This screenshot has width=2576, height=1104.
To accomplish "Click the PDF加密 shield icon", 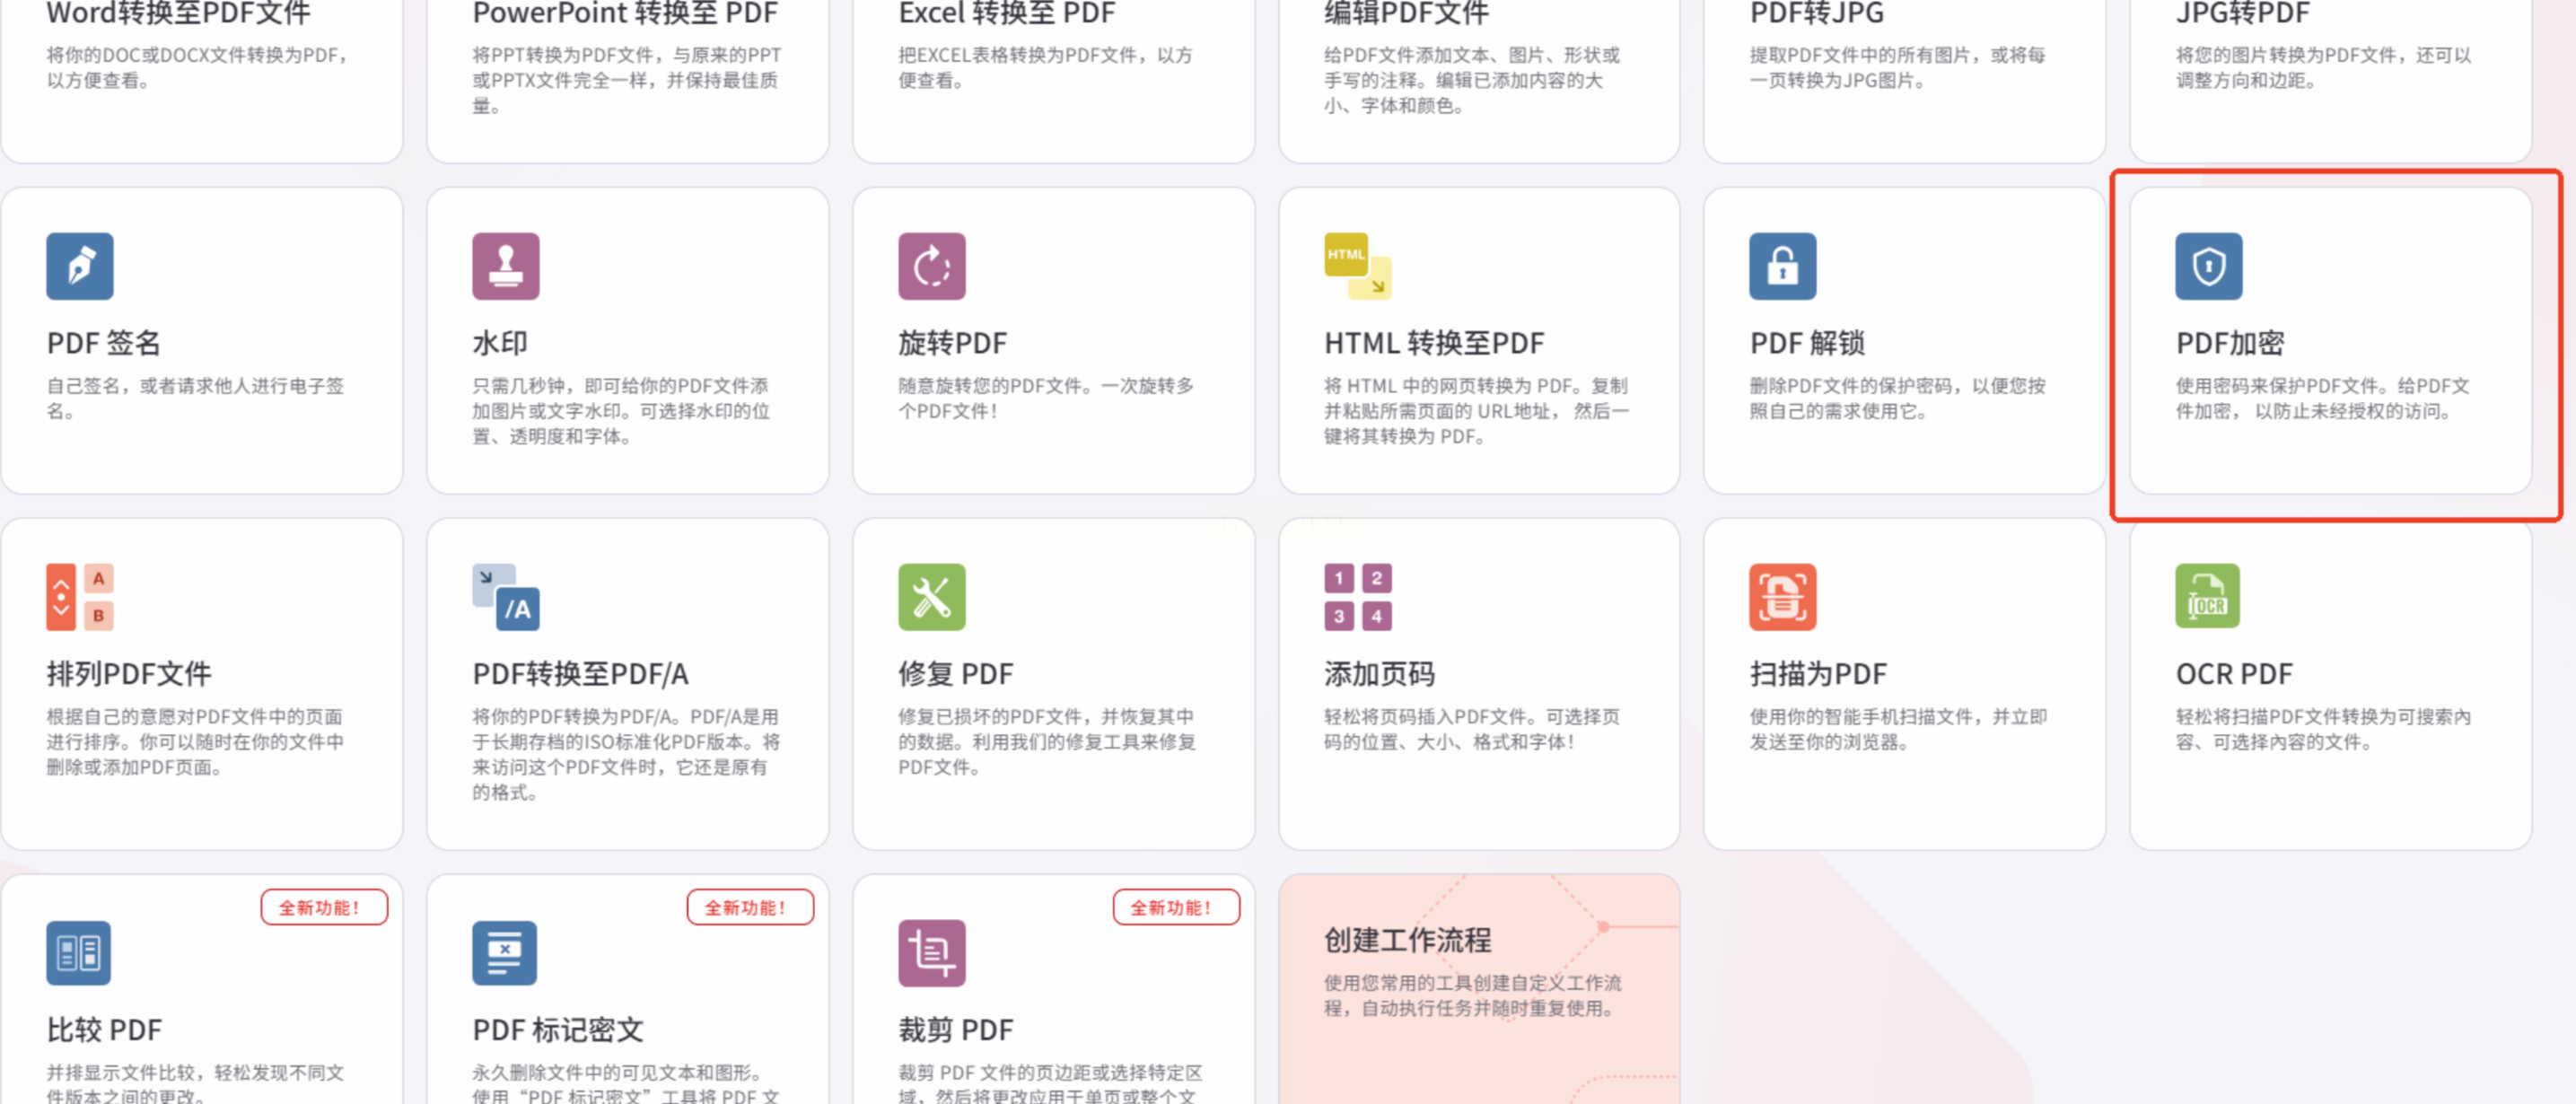I will [2208, 266].
